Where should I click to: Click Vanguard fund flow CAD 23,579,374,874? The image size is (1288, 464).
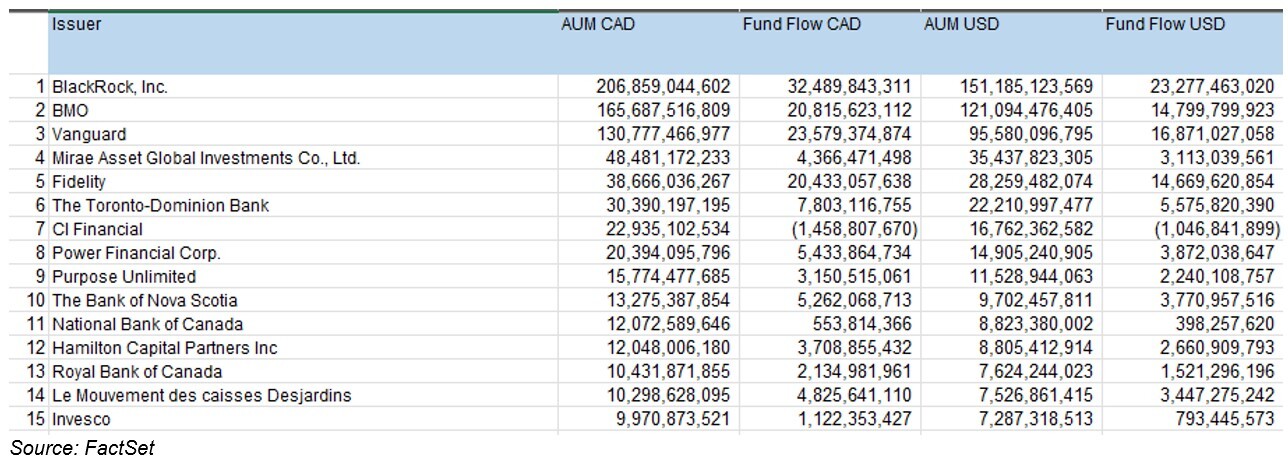click(x=851, y=134)
